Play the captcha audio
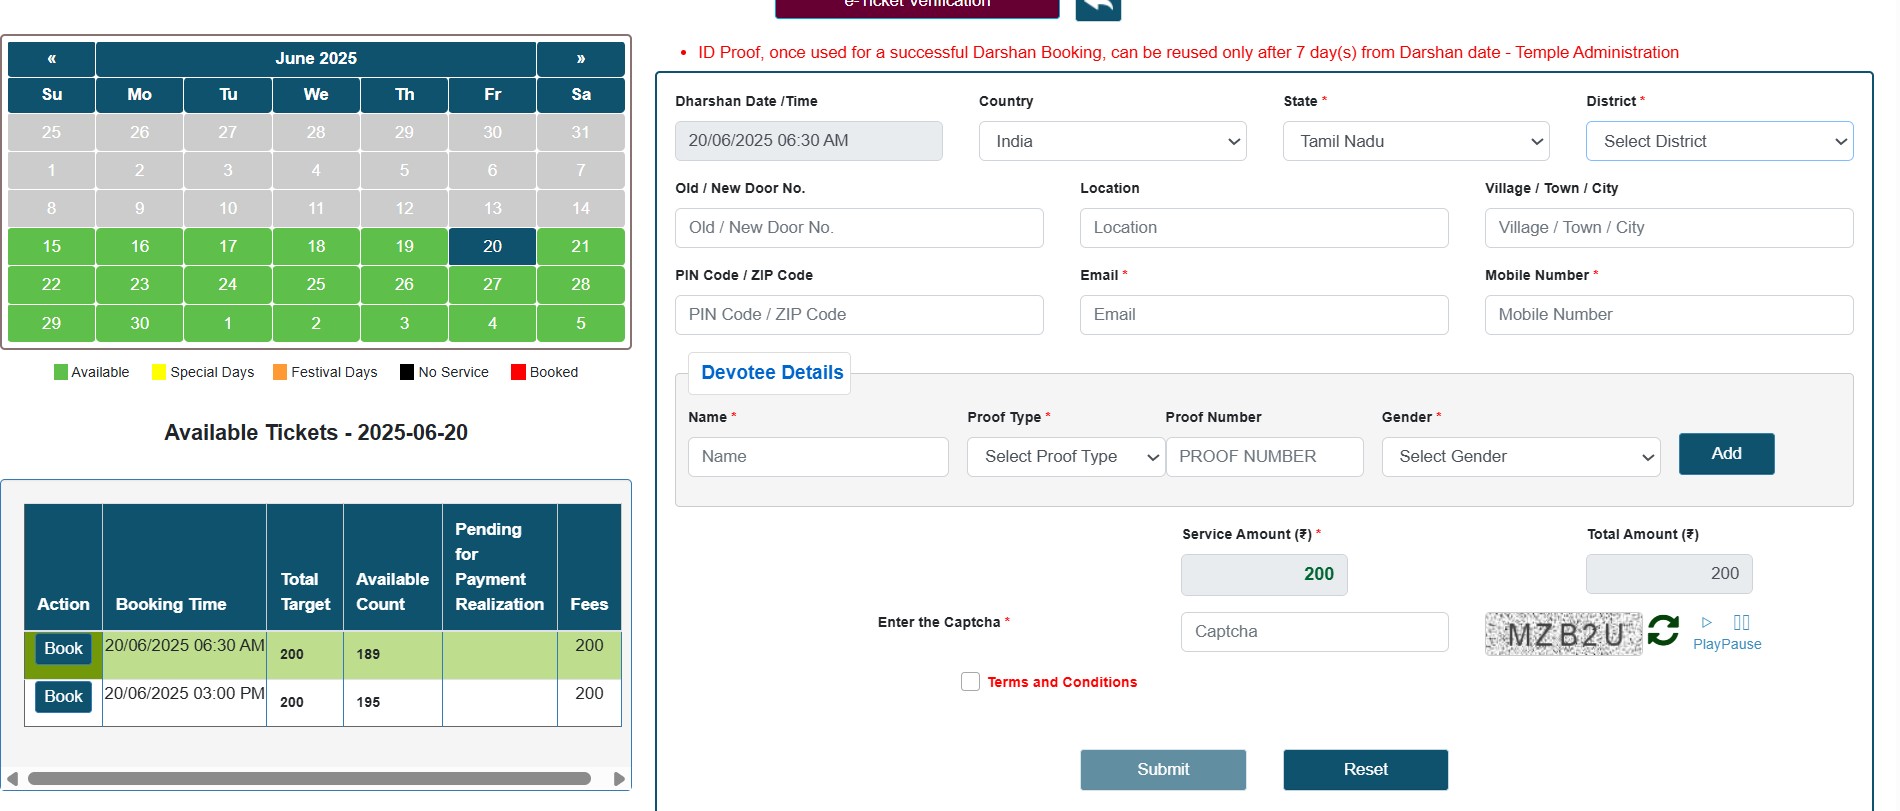The image size is (1900, 811). click(1706, 623)
